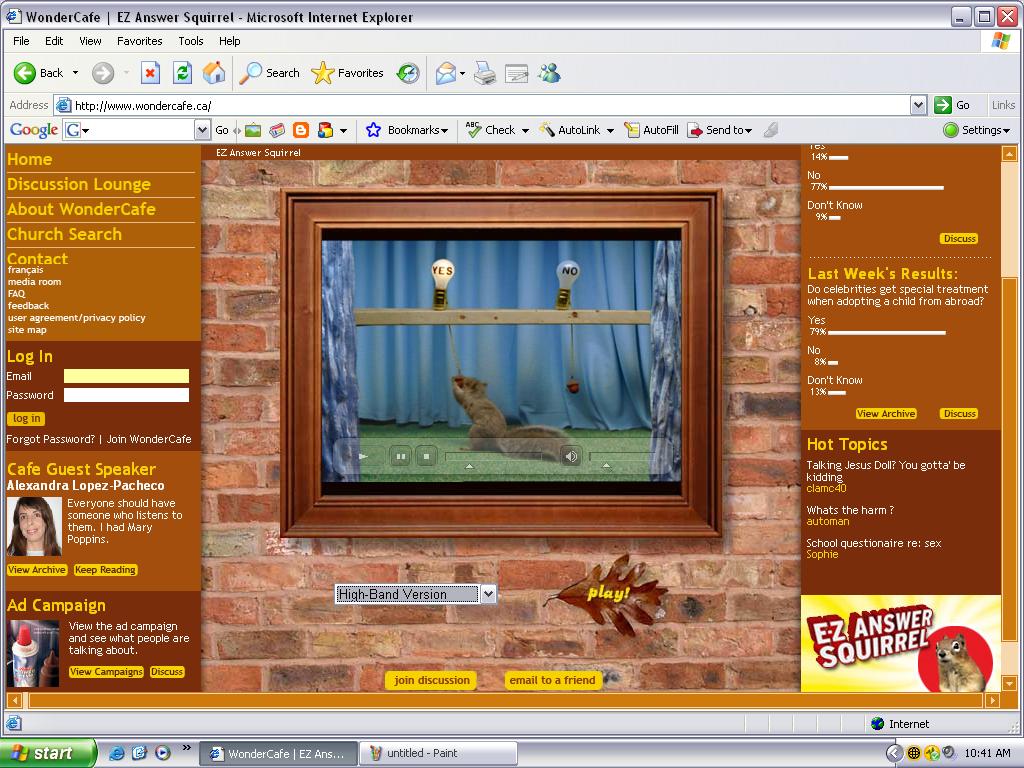Switch to untitled - Paint taskbar window
1024x768 pixels.
[439, 753]
